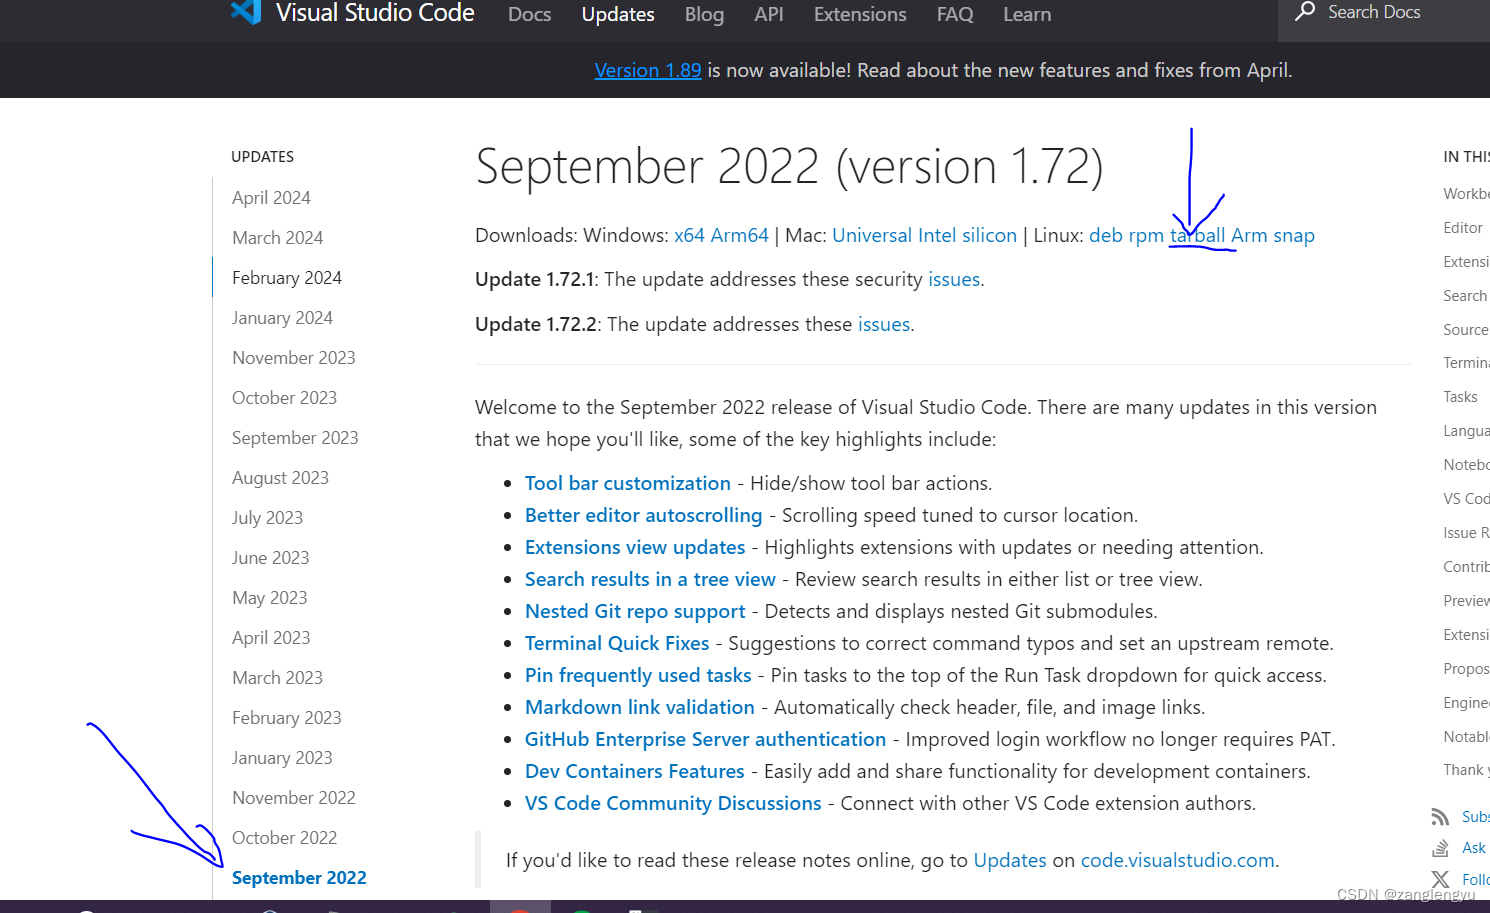
Task: Open Search results in a tree view link
Action: tap(650, 579)
